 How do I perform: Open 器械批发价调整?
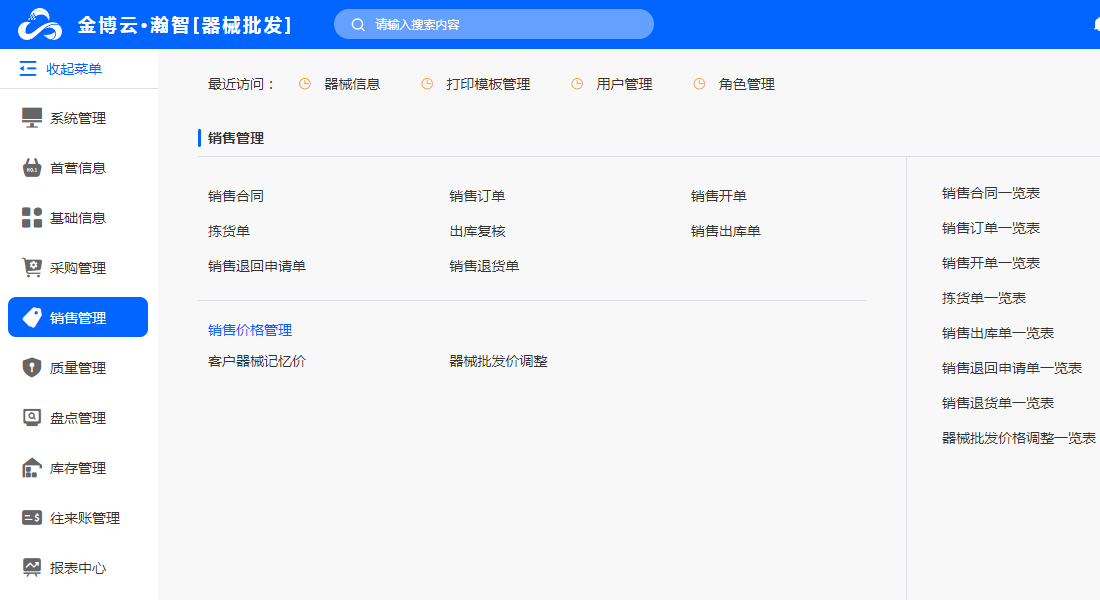[x=498, y=362]
